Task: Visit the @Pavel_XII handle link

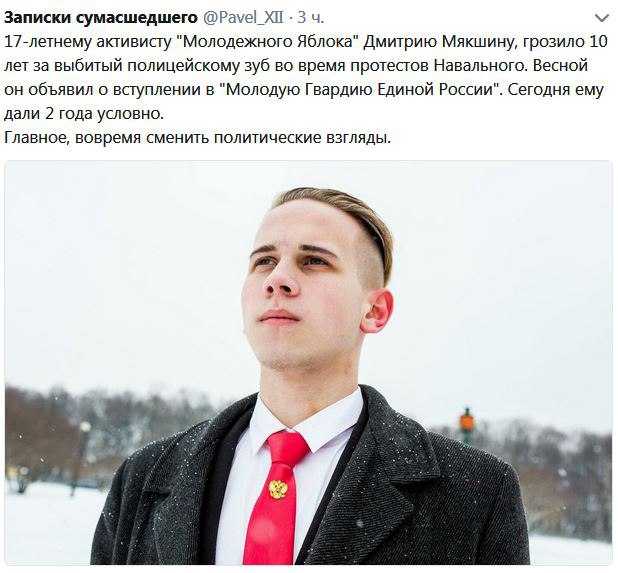Action: point(243,18)
